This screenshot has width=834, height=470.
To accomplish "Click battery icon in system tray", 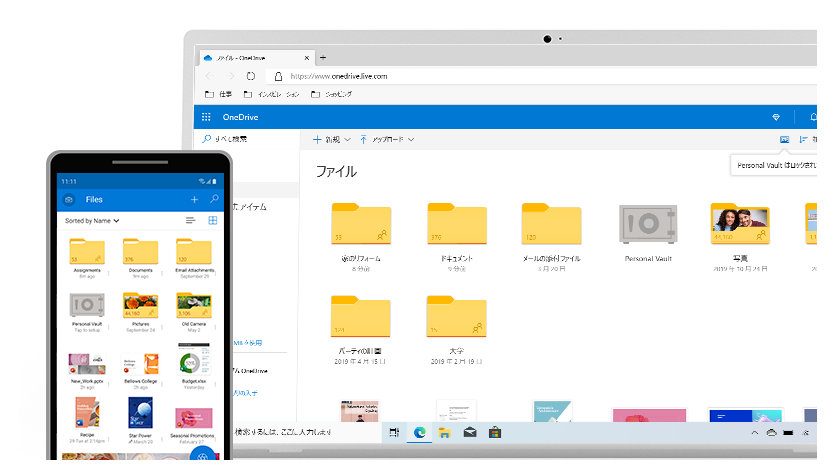I will click(x=788, y=433).
